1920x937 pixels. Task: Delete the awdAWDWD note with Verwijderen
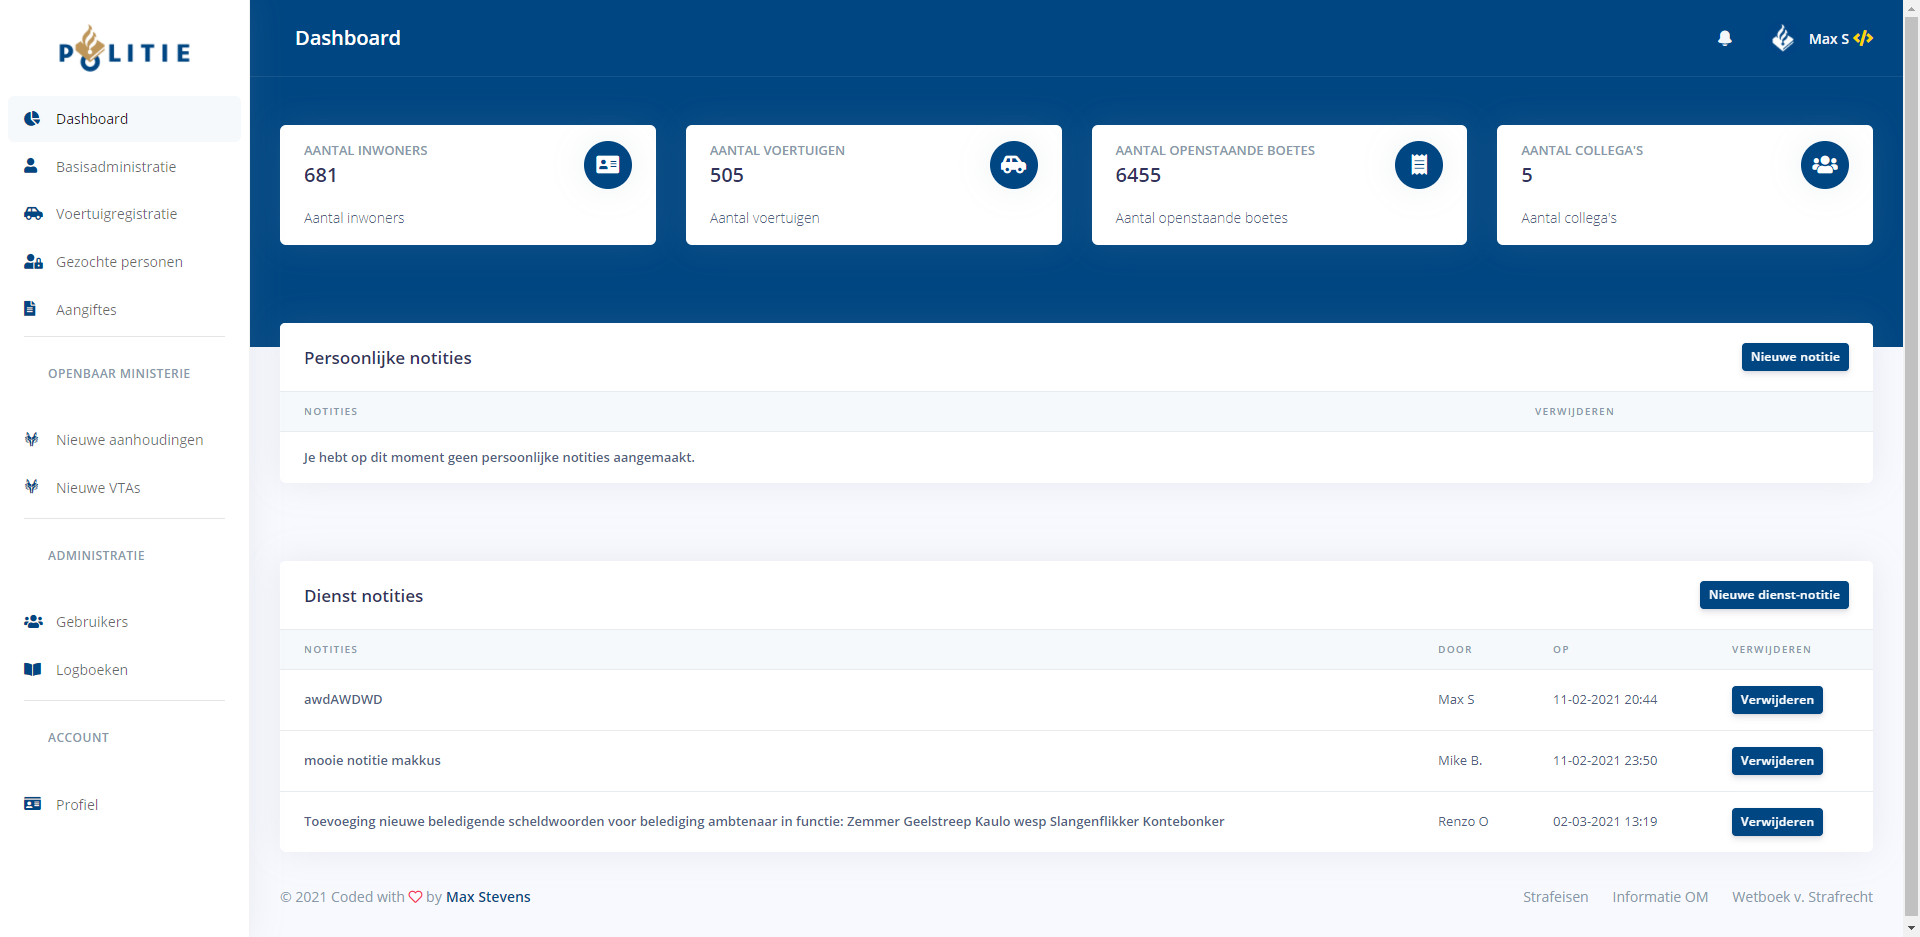(1776, 700)
